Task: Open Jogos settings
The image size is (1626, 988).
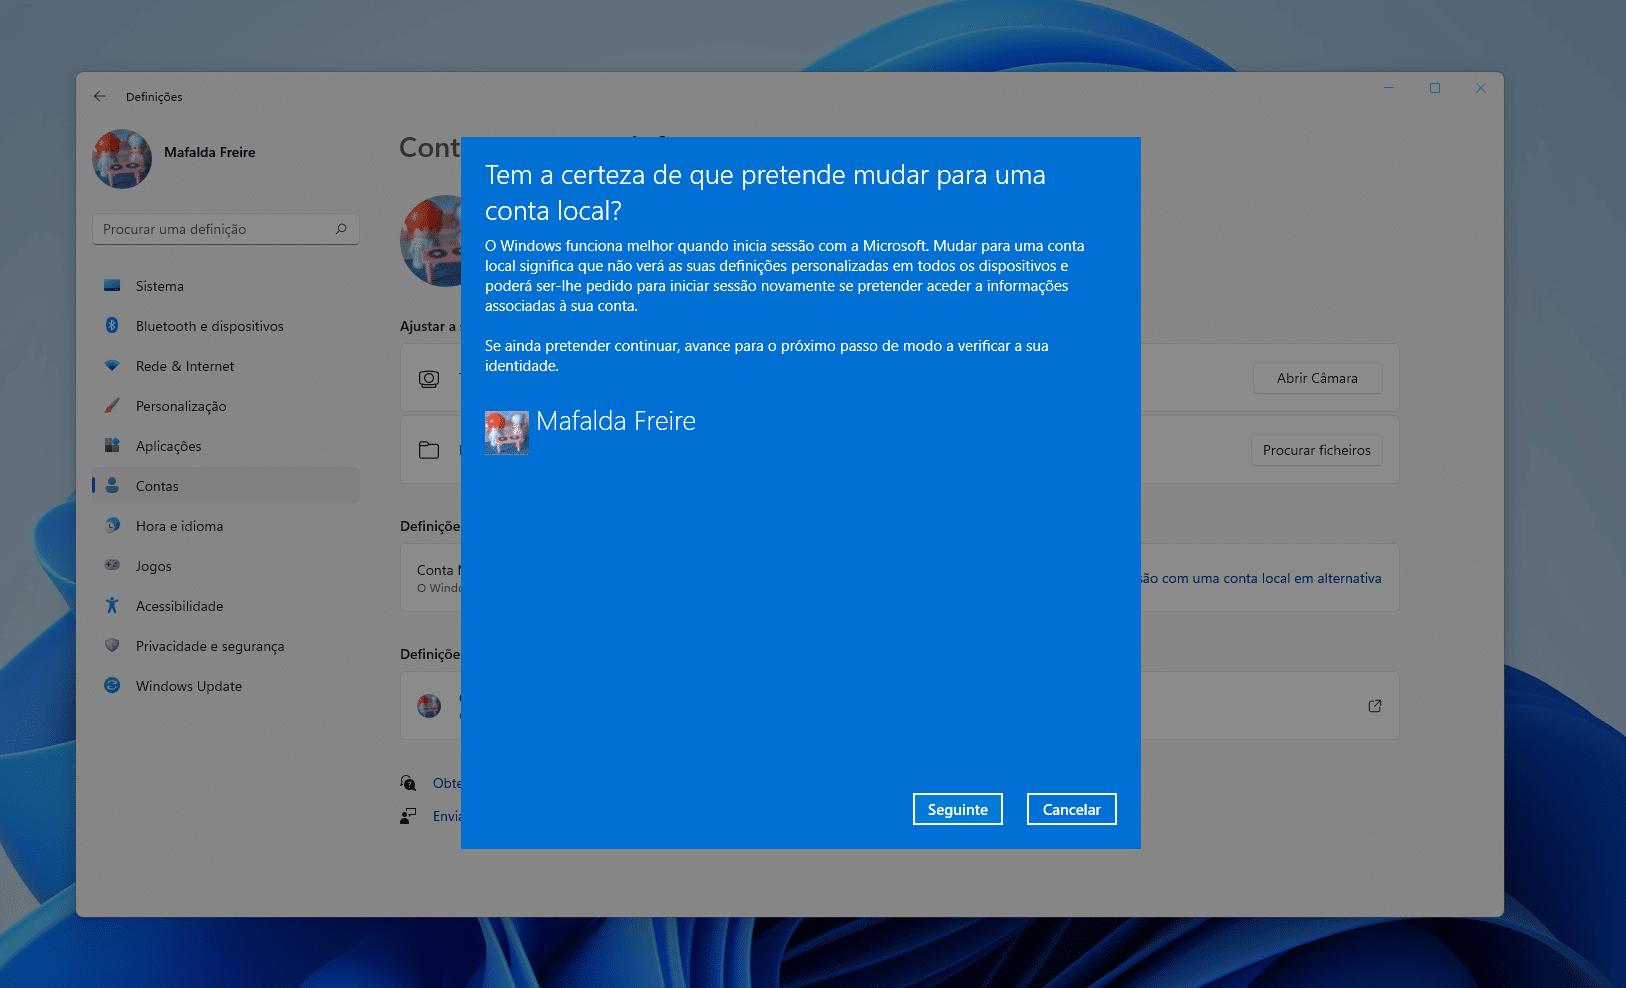Action: tap(225, 566)
